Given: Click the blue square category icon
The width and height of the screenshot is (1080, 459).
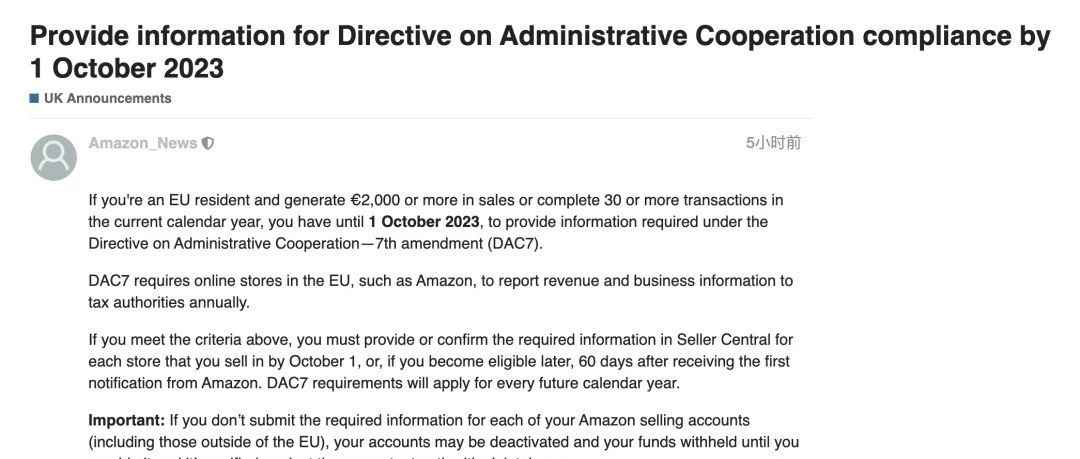Looking at the screenshot, I should (34, 99).
